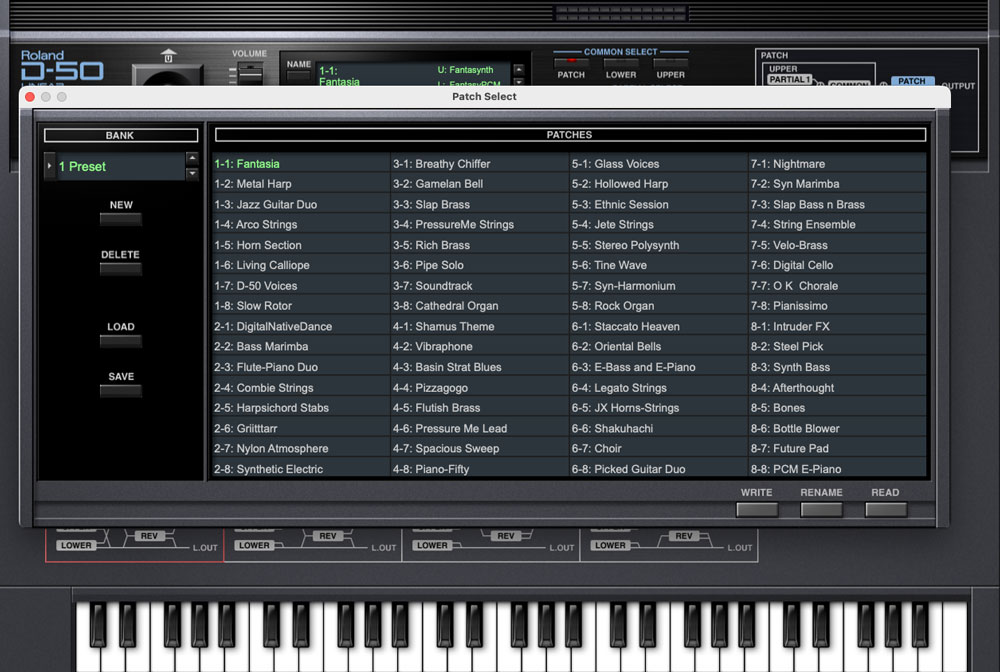Step bank selection down with the arrow
This screenshot has width=1000, height=672.
[x=192, y=173]
